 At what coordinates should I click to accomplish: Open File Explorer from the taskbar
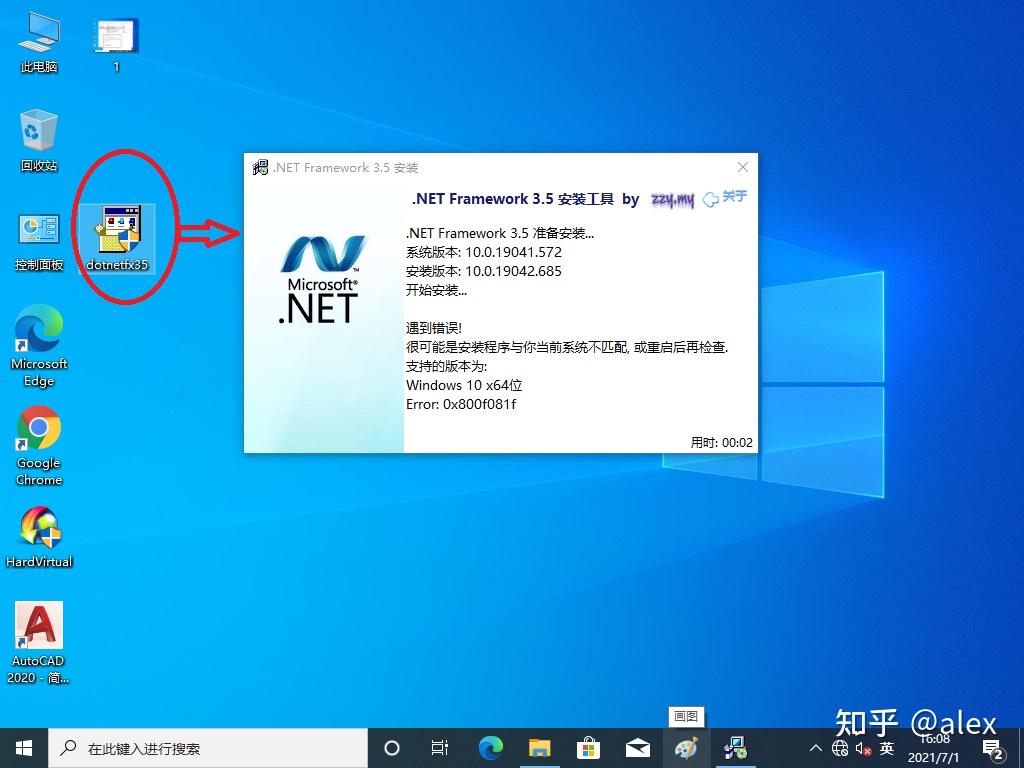pyautogui.click(x=539, y=748)
